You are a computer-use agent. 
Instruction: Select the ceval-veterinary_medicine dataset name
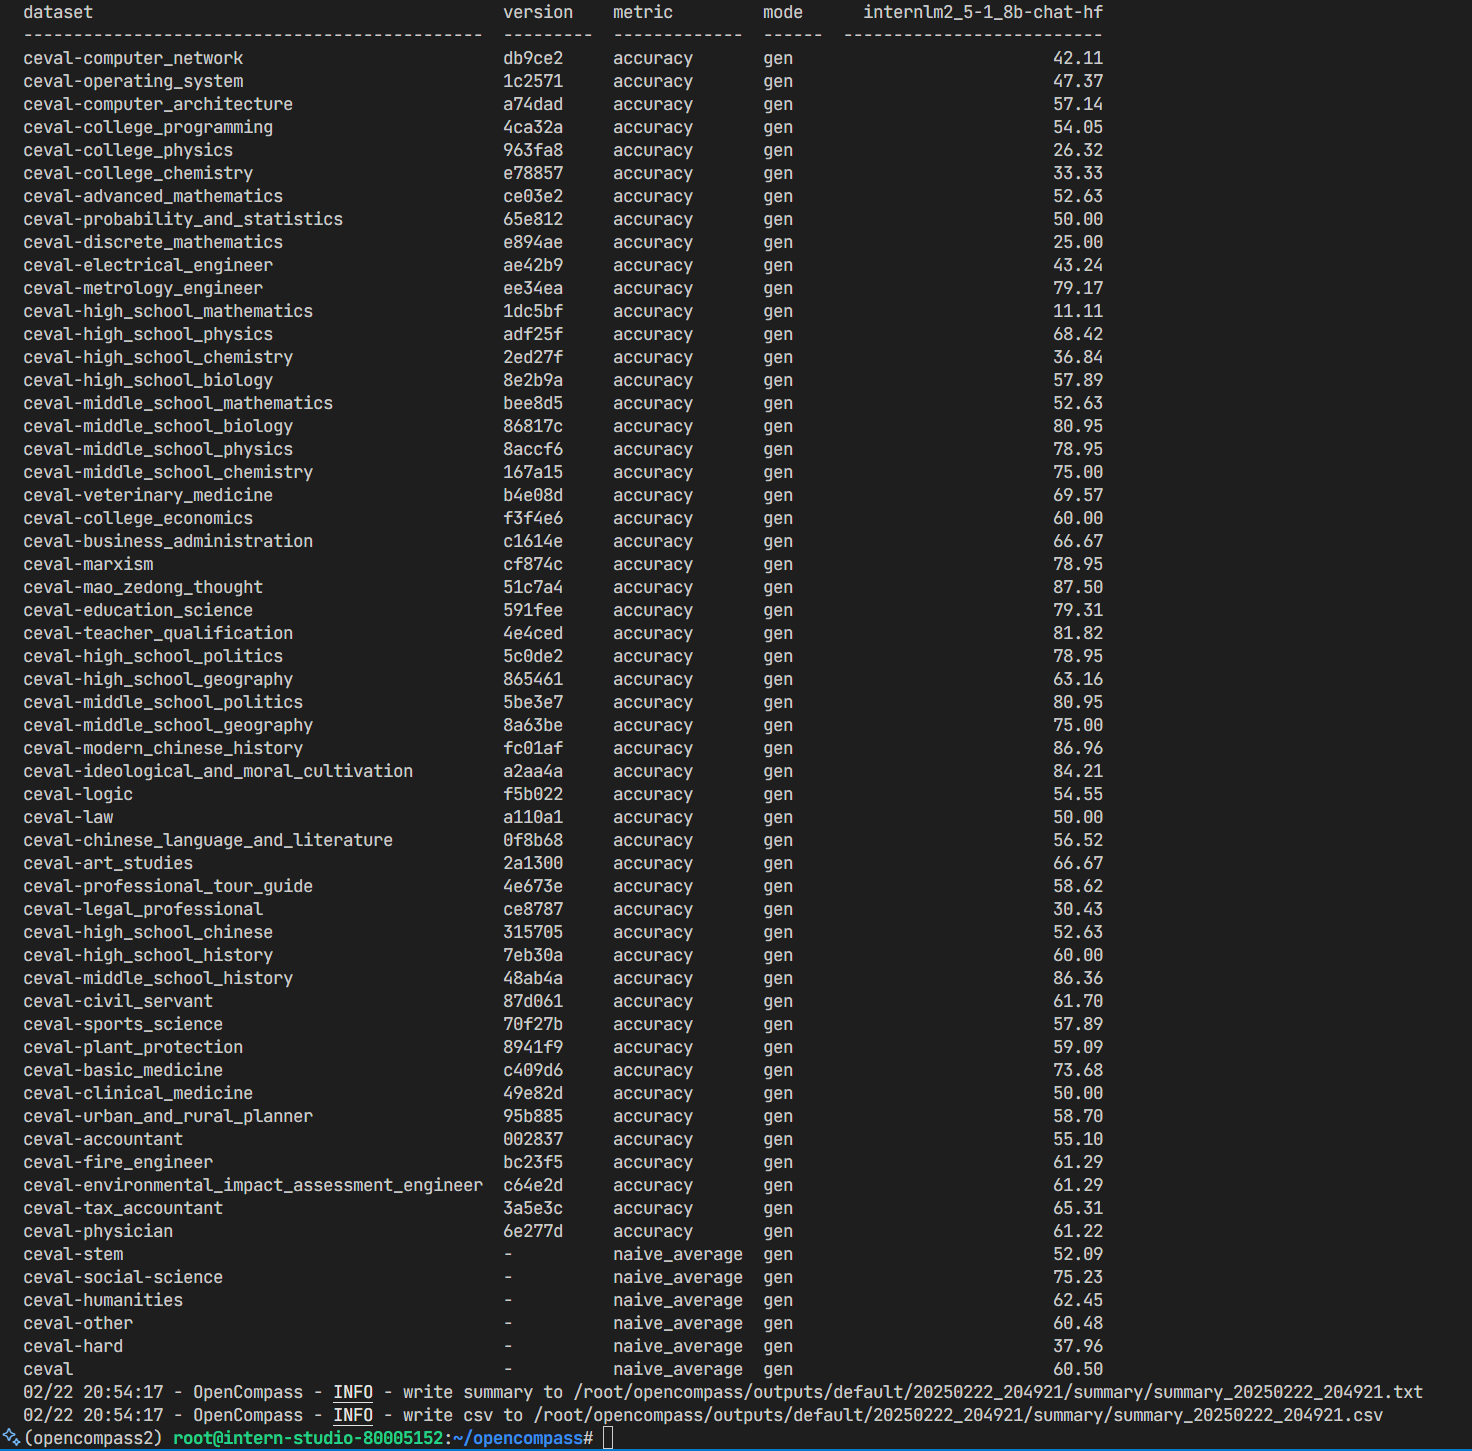(148, 495)
